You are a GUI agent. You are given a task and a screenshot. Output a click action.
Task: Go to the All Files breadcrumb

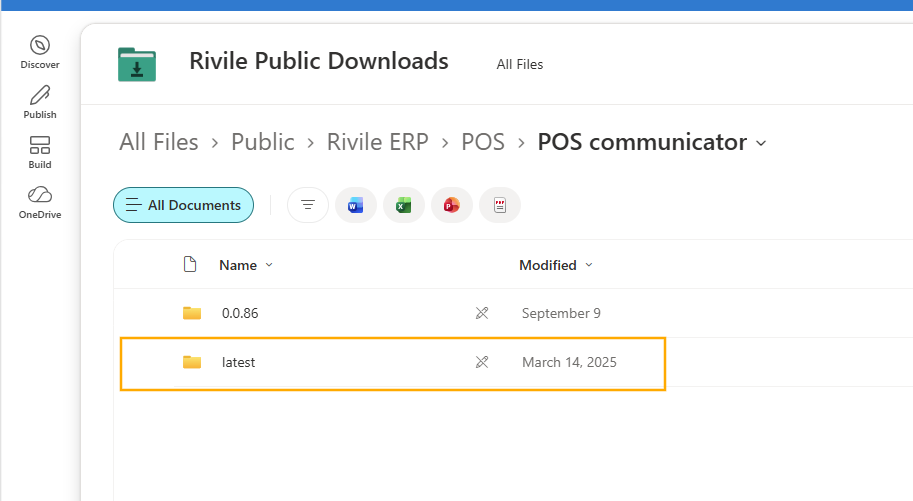coord(159,142)
